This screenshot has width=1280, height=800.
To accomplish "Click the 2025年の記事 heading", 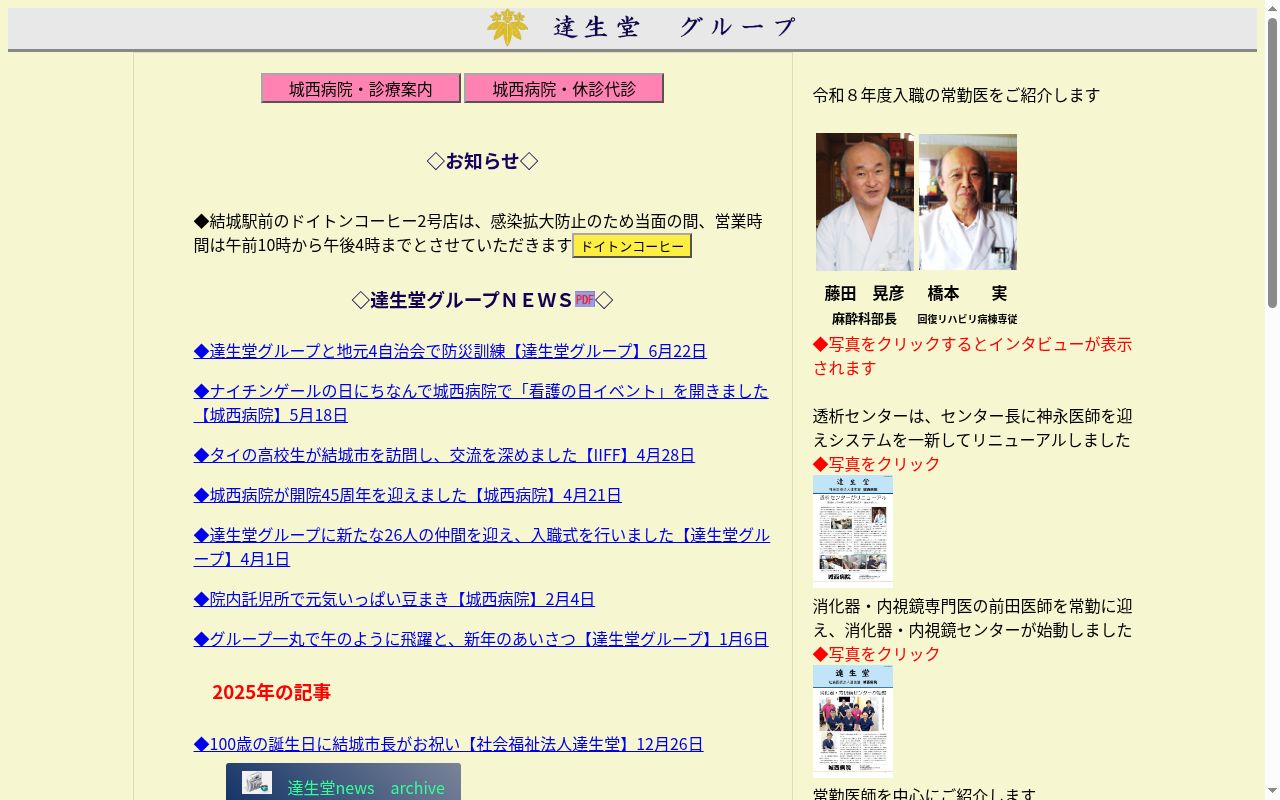I will [x=271, y=692].
